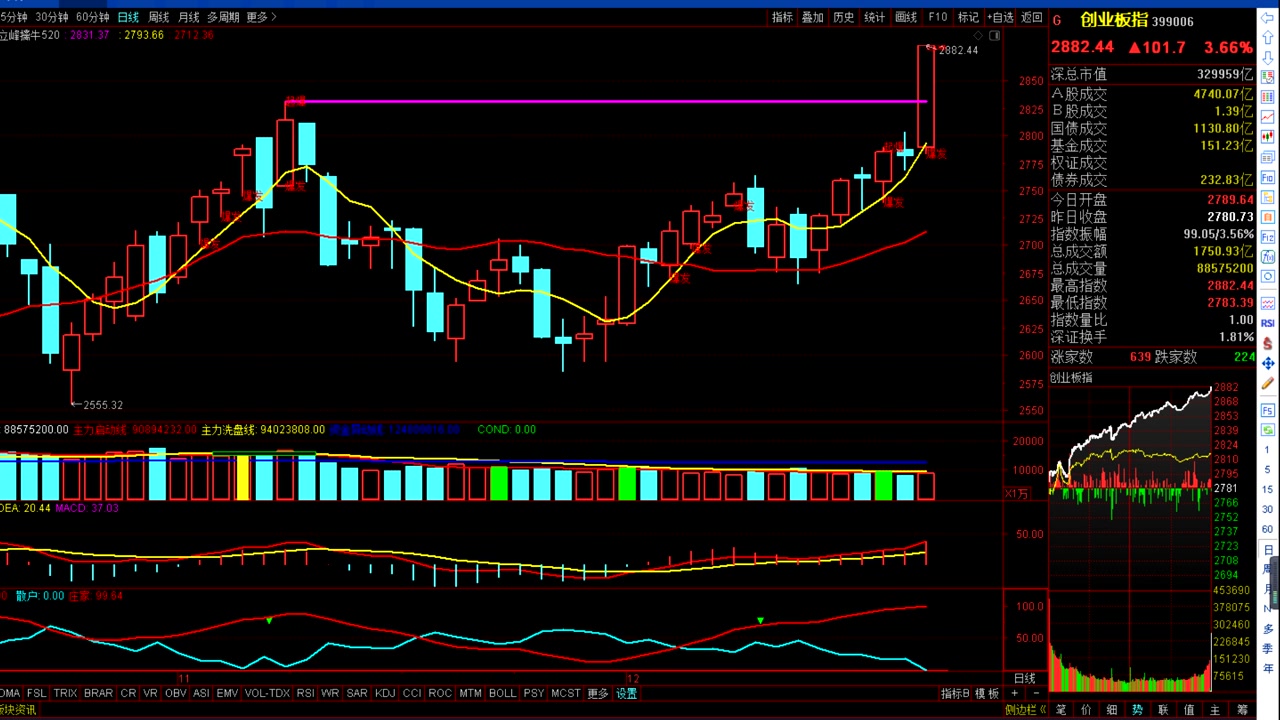Click the RSI sidebar icon

coord(1268,323)
